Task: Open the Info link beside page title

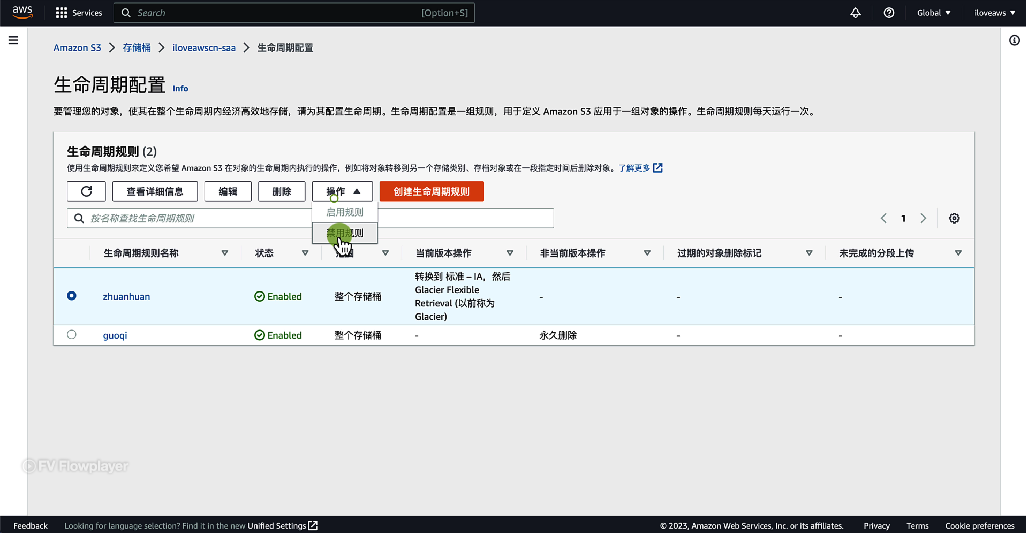Action: point(180,88)
